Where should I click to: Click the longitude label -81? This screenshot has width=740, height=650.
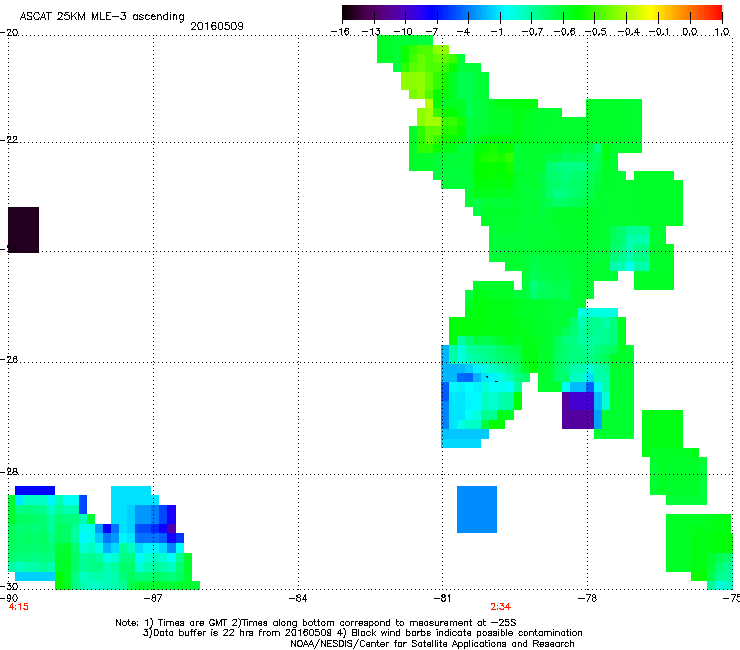click(442, 599)
